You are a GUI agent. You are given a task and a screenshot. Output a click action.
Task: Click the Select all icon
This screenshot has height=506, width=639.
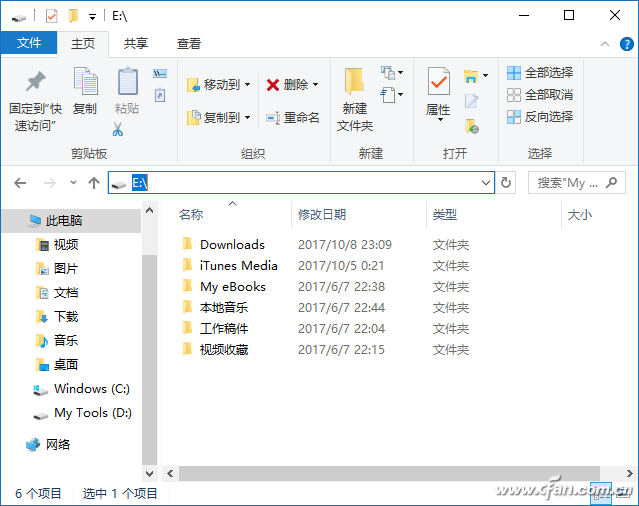513,73
